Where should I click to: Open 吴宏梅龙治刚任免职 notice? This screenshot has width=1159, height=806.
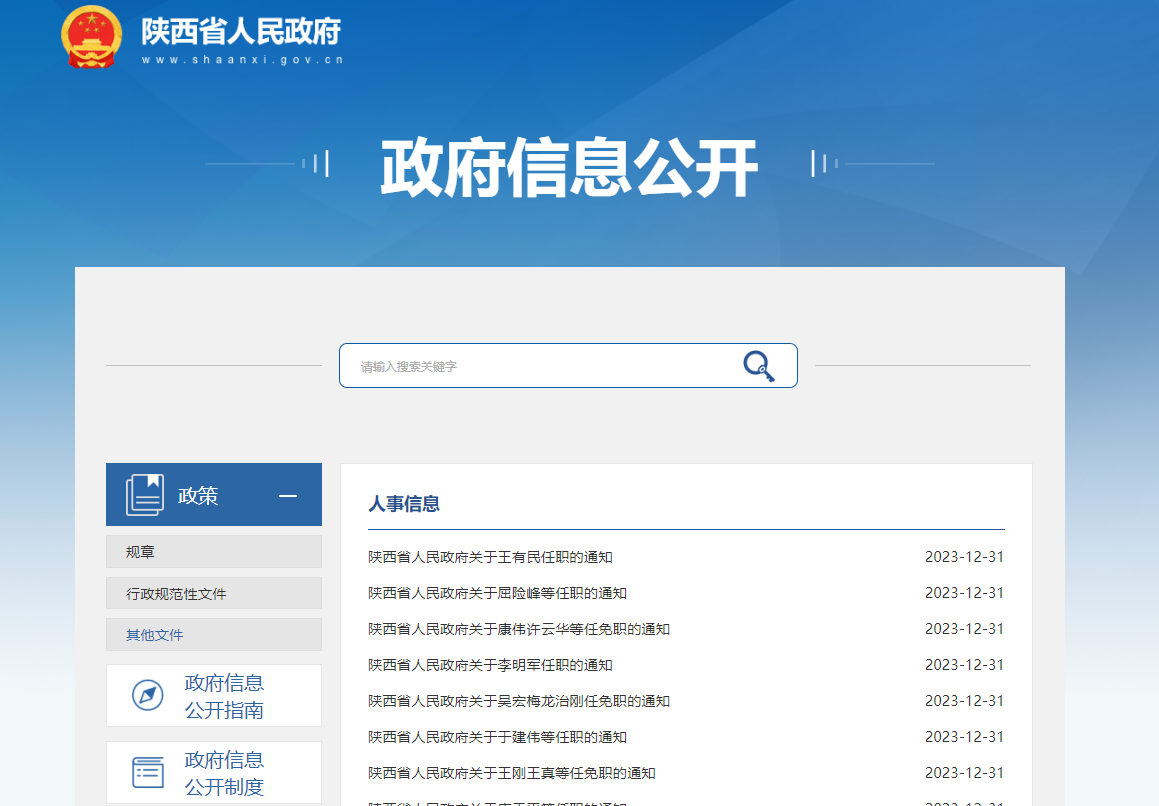point(518,701)
